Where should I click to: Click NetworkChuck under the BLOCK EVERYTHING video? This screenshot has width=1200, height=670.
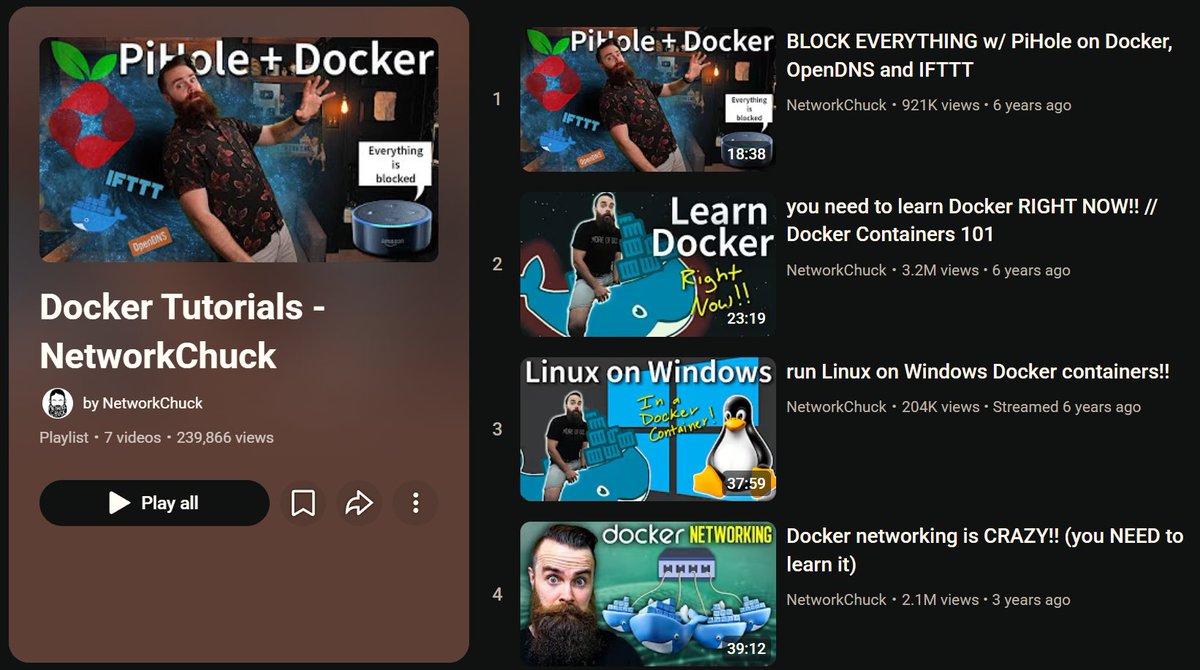[836, 105]
